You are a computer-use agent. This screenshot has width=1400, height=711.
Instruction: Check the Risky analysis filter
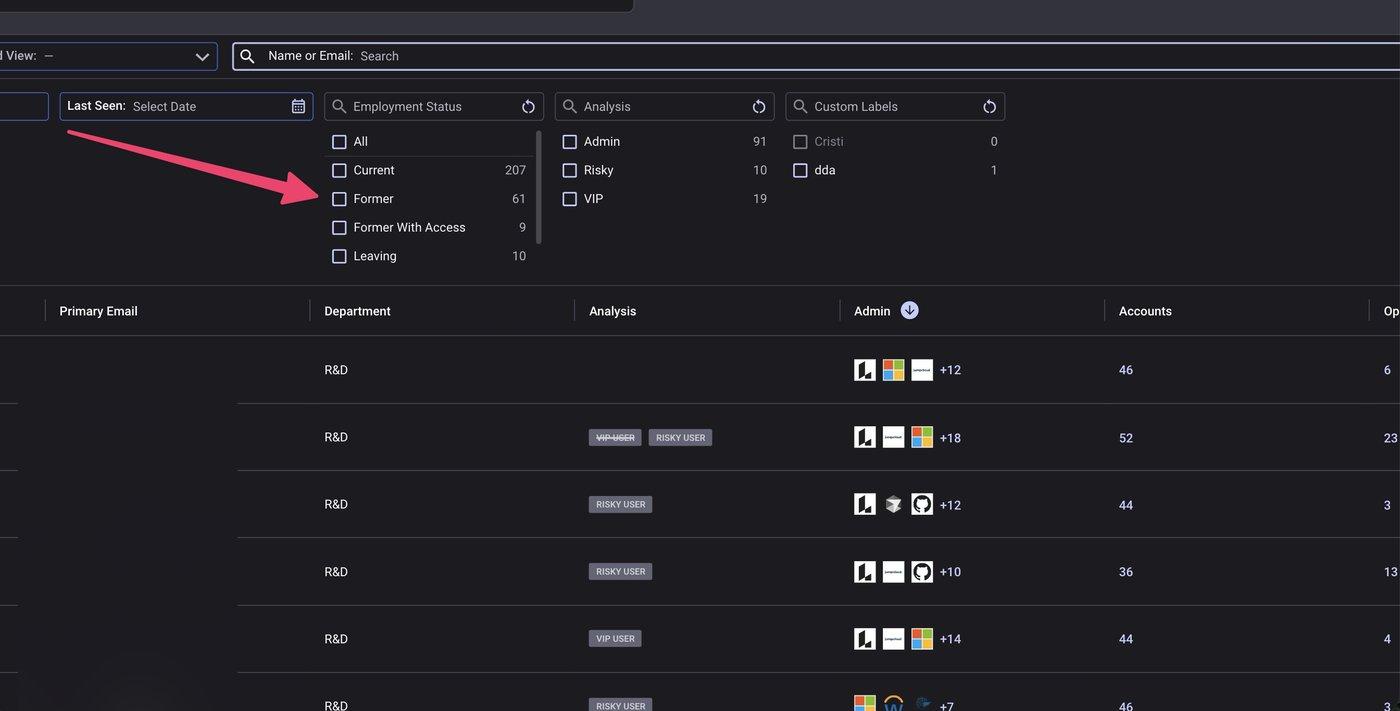570,170
